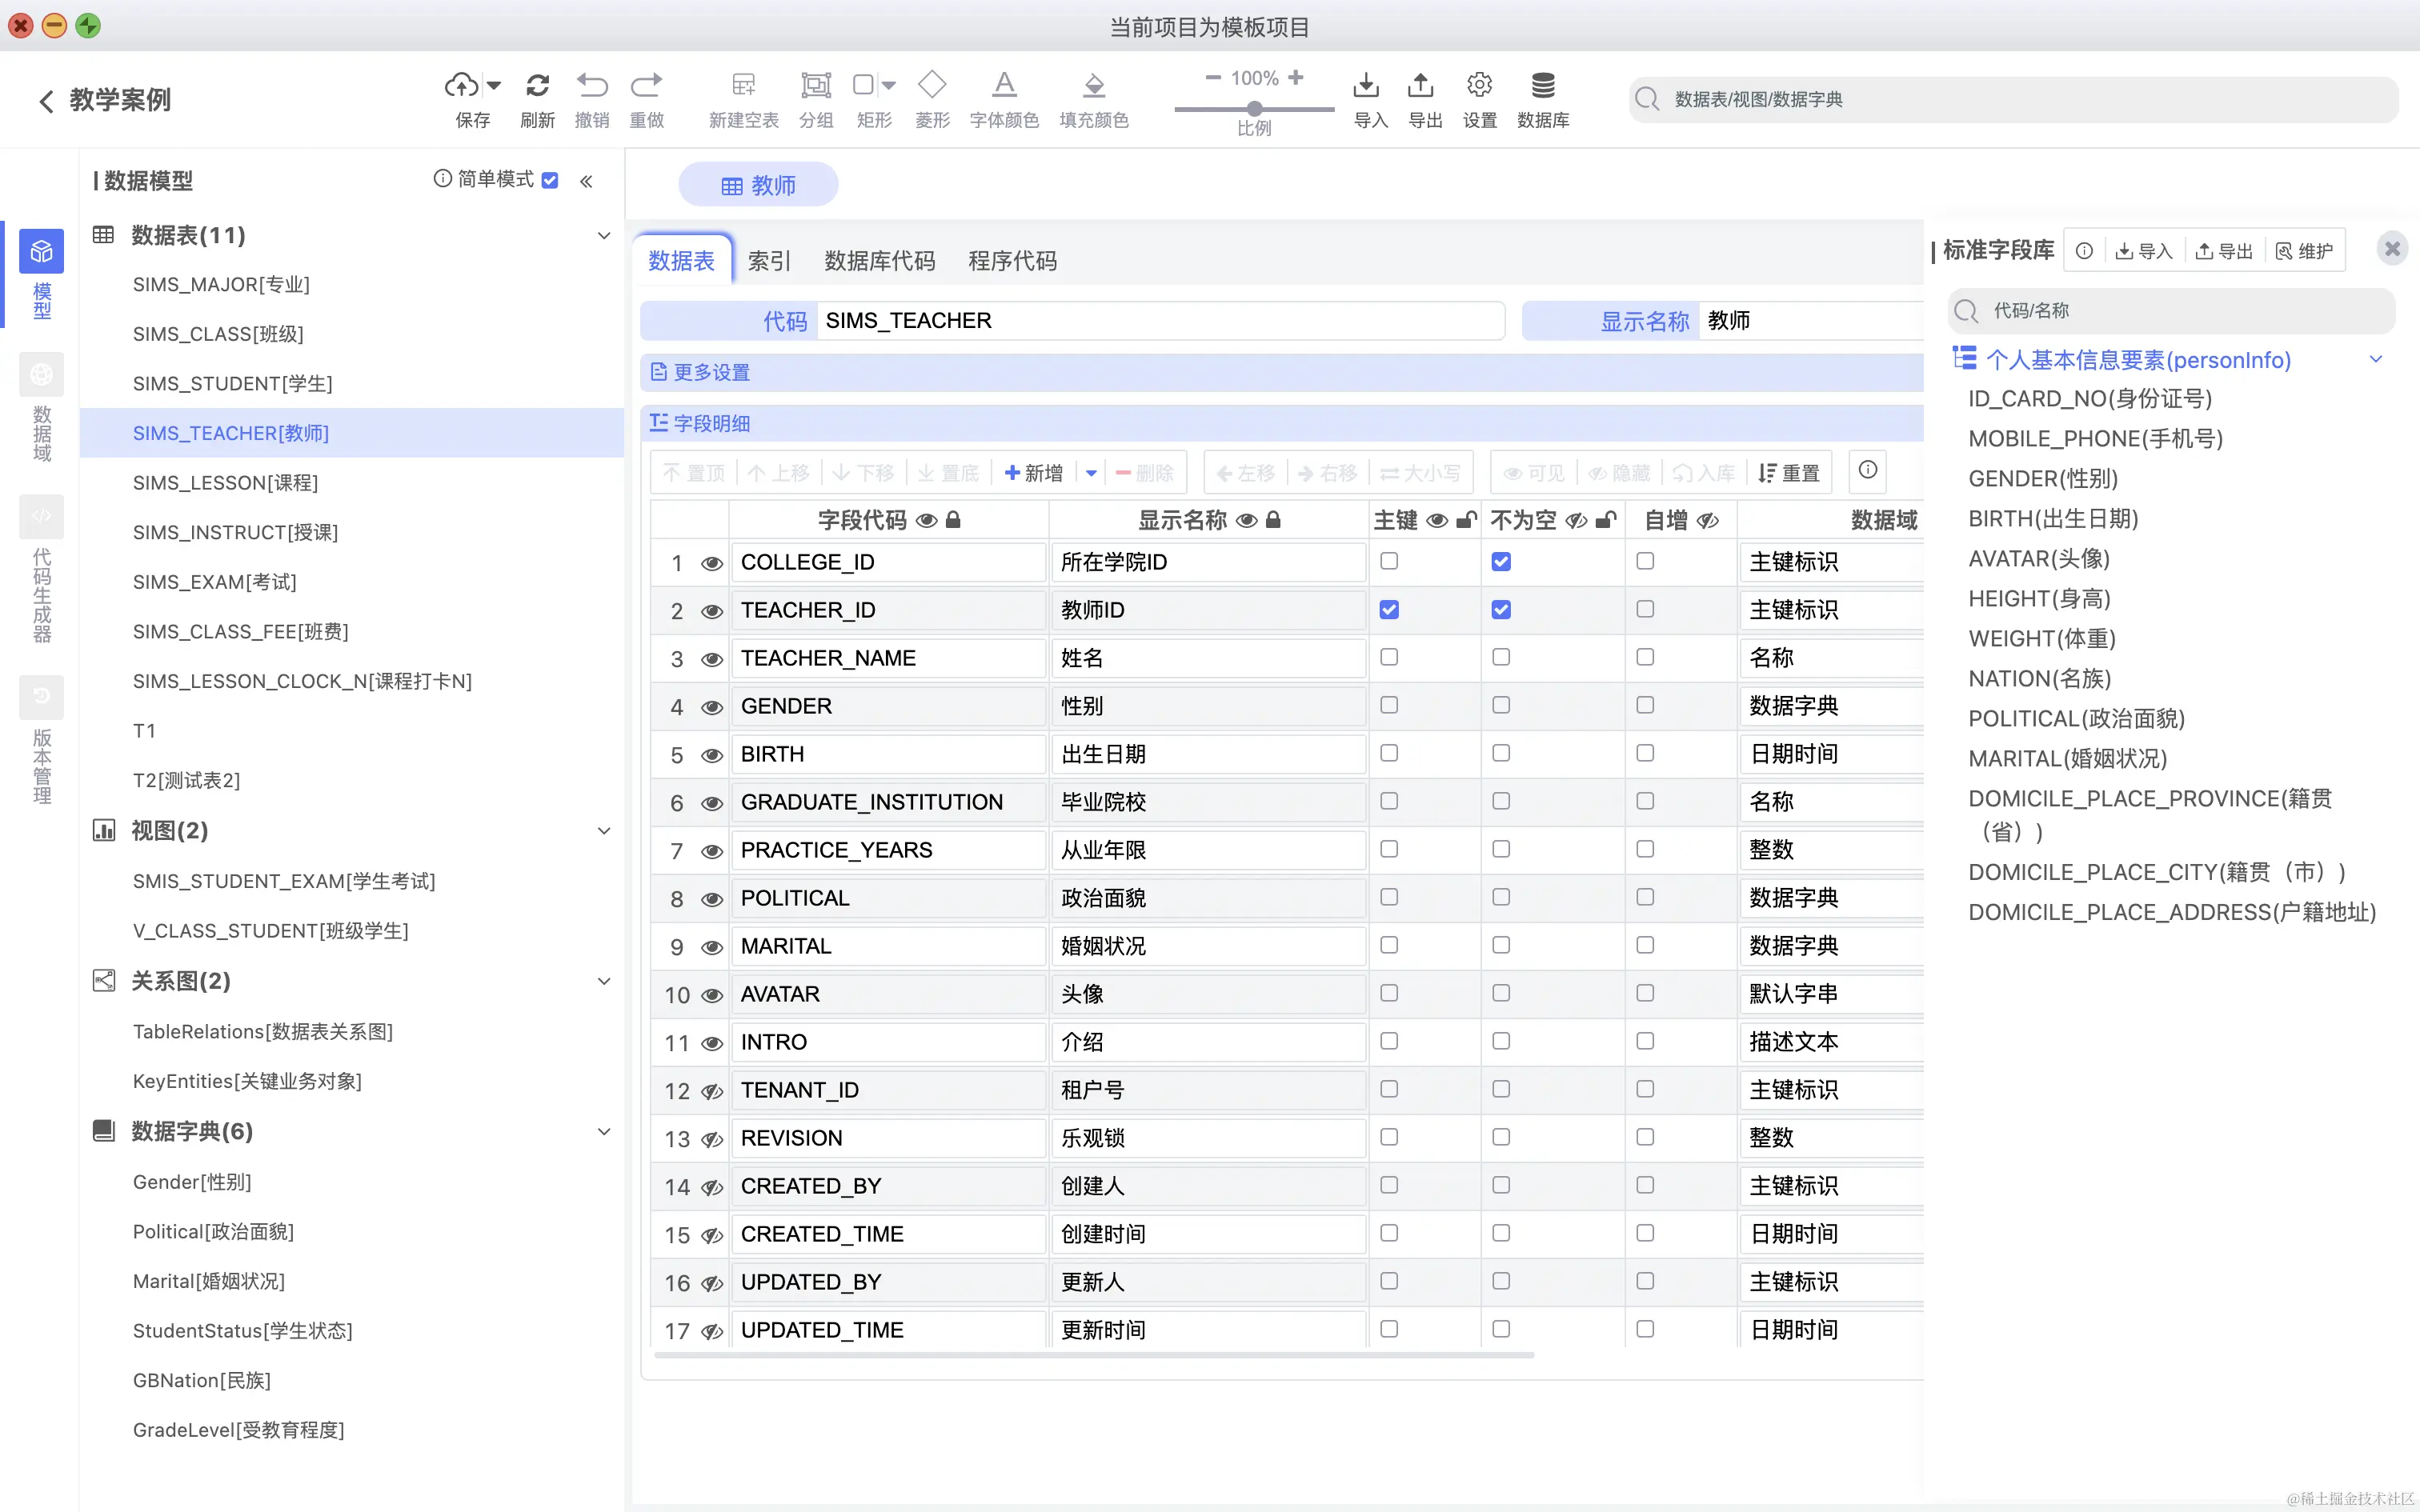The height and width of the screenshot is (1512, 2420).
Task: Check primary key for the COLLEGE_ID row
Action: (x=1389, y=561)
